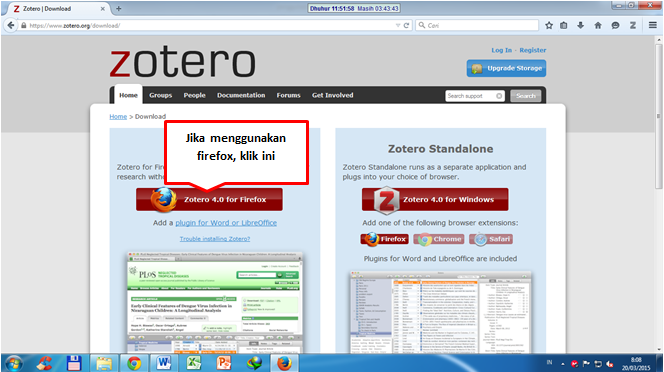Select the Forums navigation tab

pyautogui.click(x=288, y=95)
